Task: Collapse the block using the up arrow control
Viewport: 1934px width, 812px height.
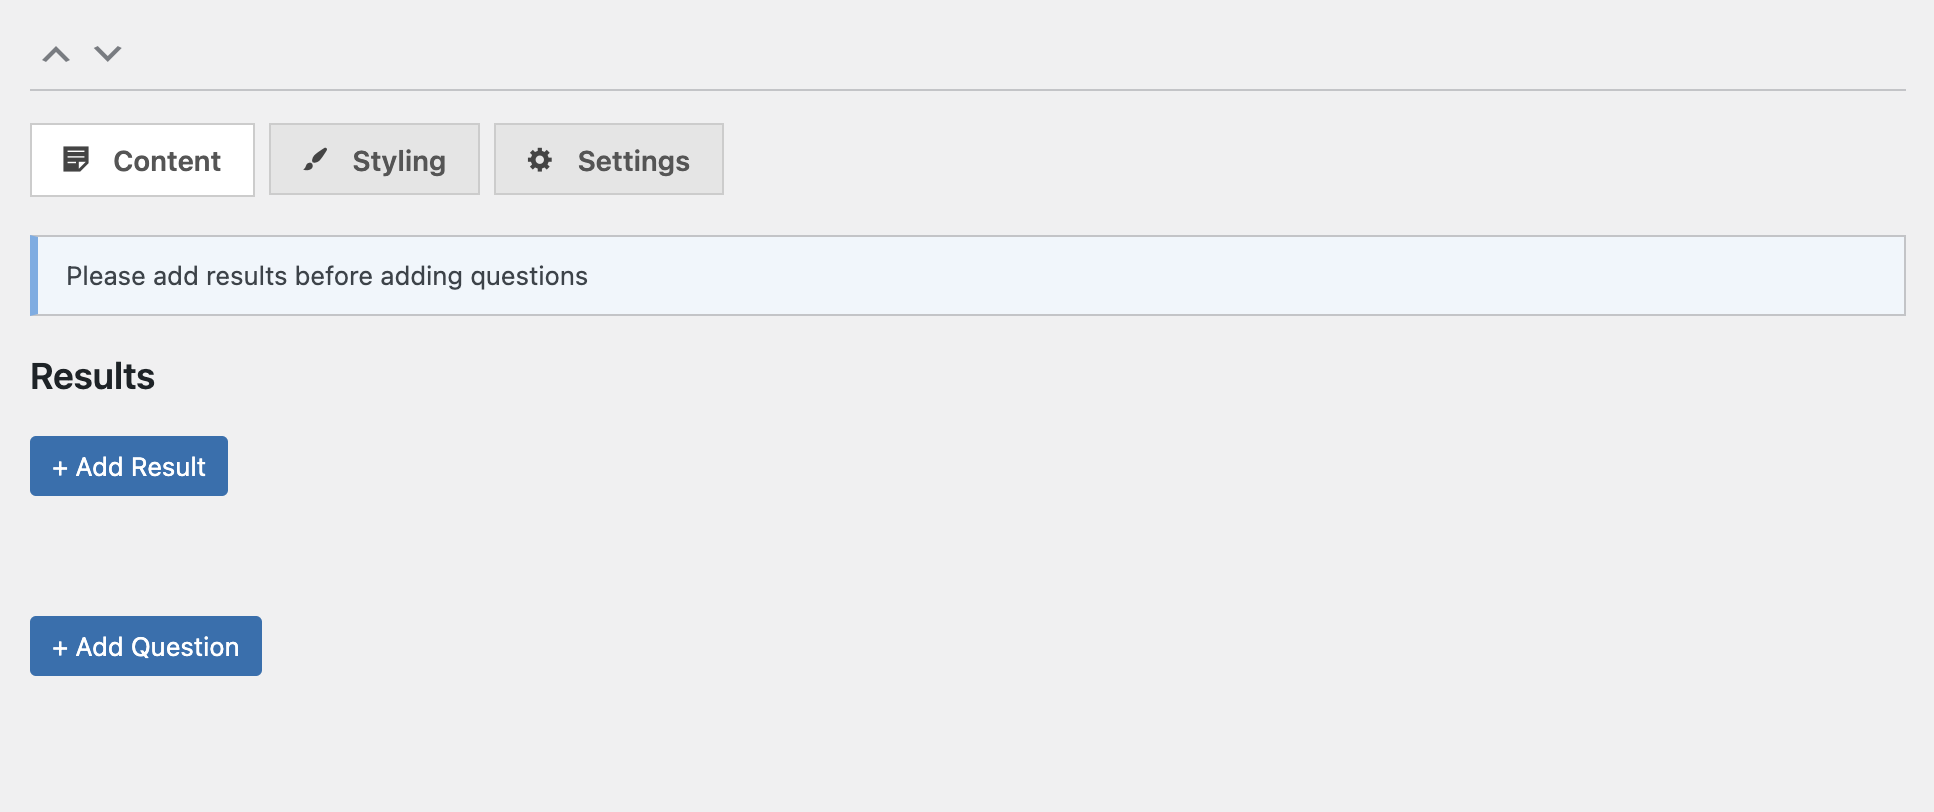Action: (x=56, y=54)
